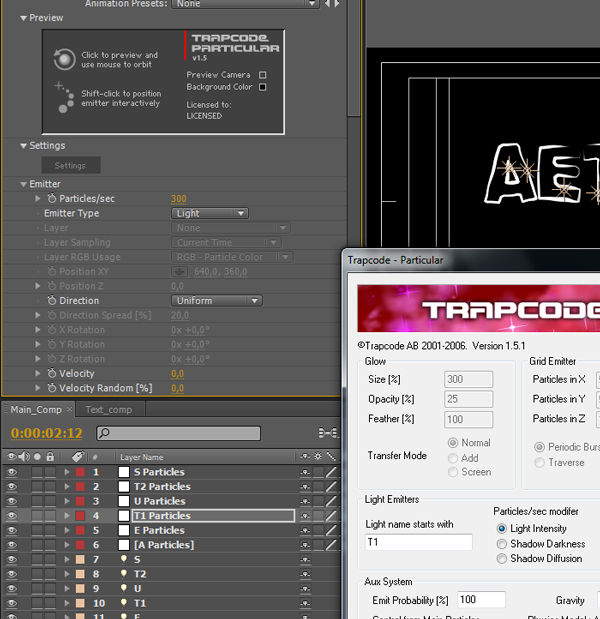The height and width of the screenshot is (619, 600).
Task: Select the Shadow Darkness radio button
Action: click(502, 544)
